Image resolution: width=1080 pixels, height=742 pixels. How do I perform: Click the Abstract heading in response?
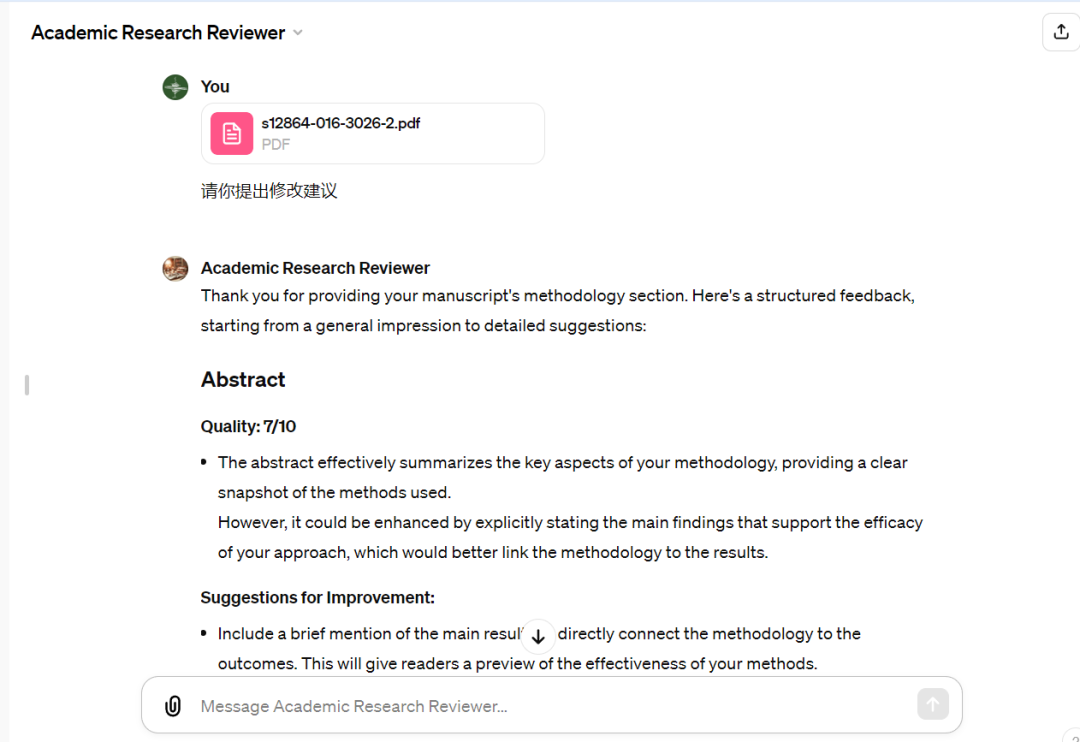pyautogui.click(x=242, y=380)
